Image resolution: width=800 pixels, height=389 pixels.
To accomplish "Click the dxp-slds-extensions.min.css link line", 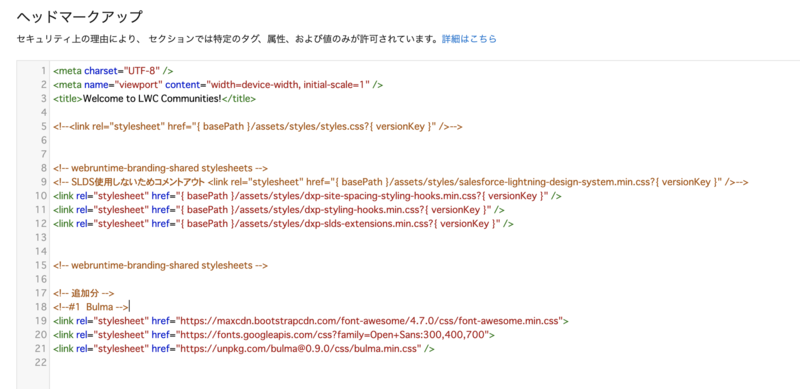I will click(x=283, y=223).
